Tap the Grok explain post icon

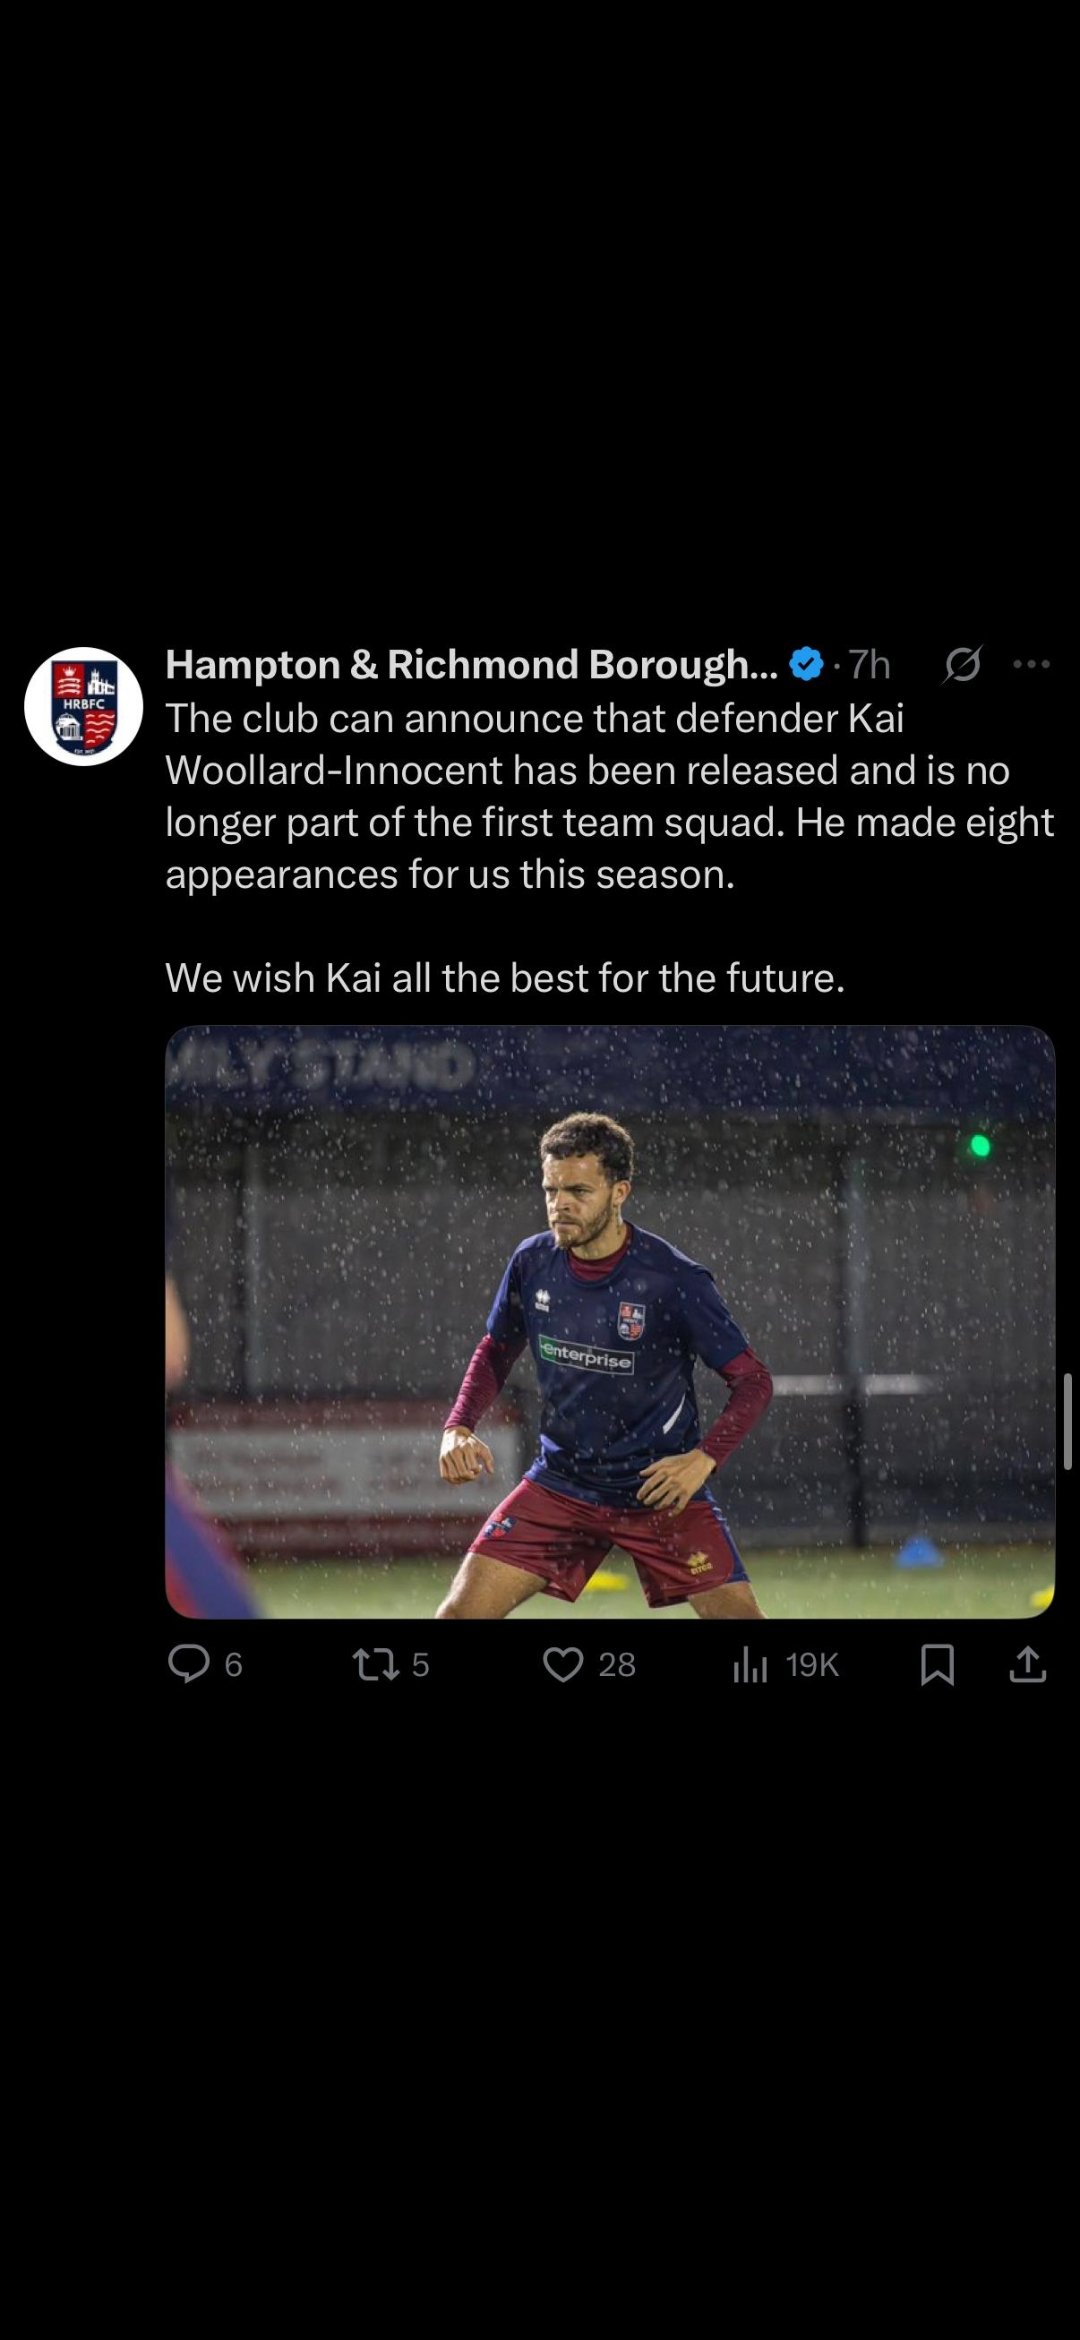point(962,664)
